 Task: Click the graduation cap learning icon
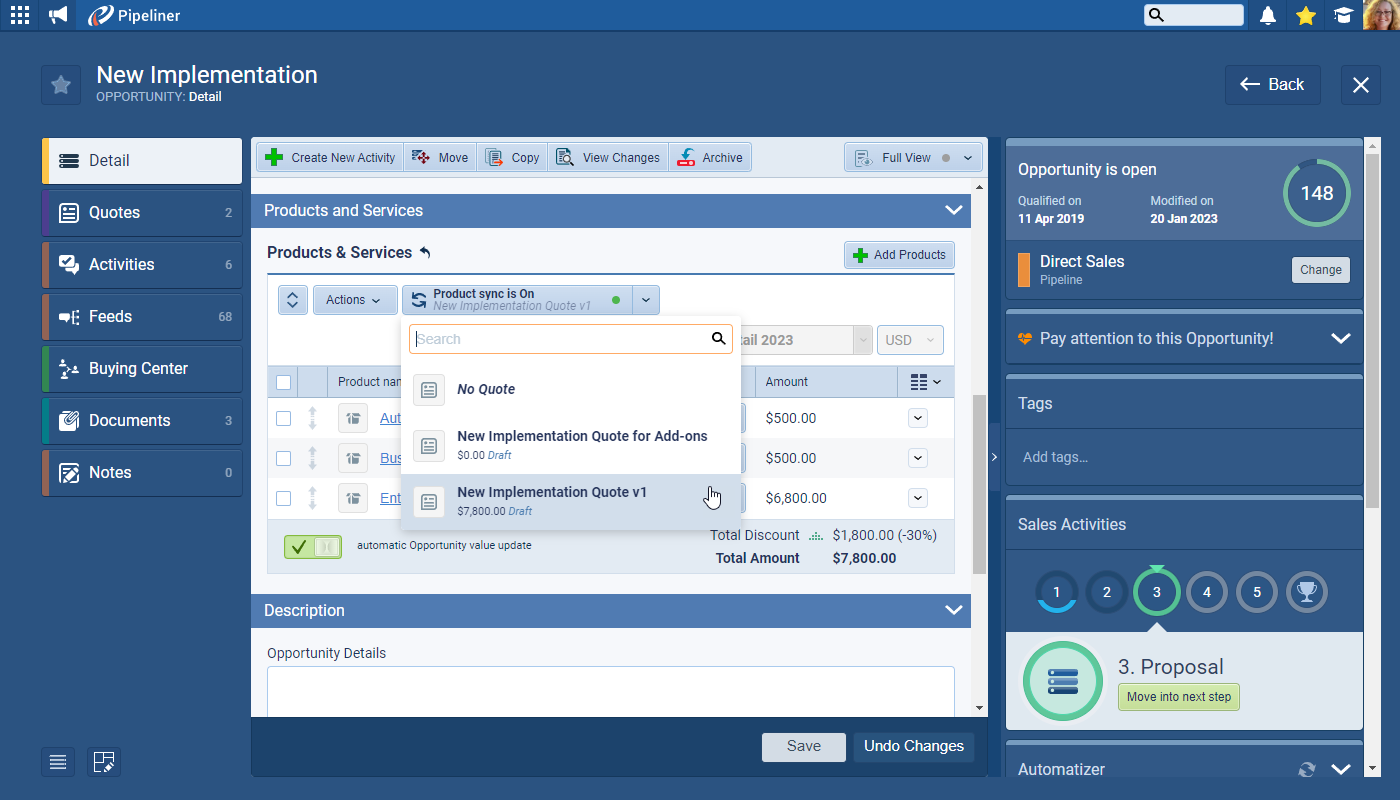[1343, 15]
